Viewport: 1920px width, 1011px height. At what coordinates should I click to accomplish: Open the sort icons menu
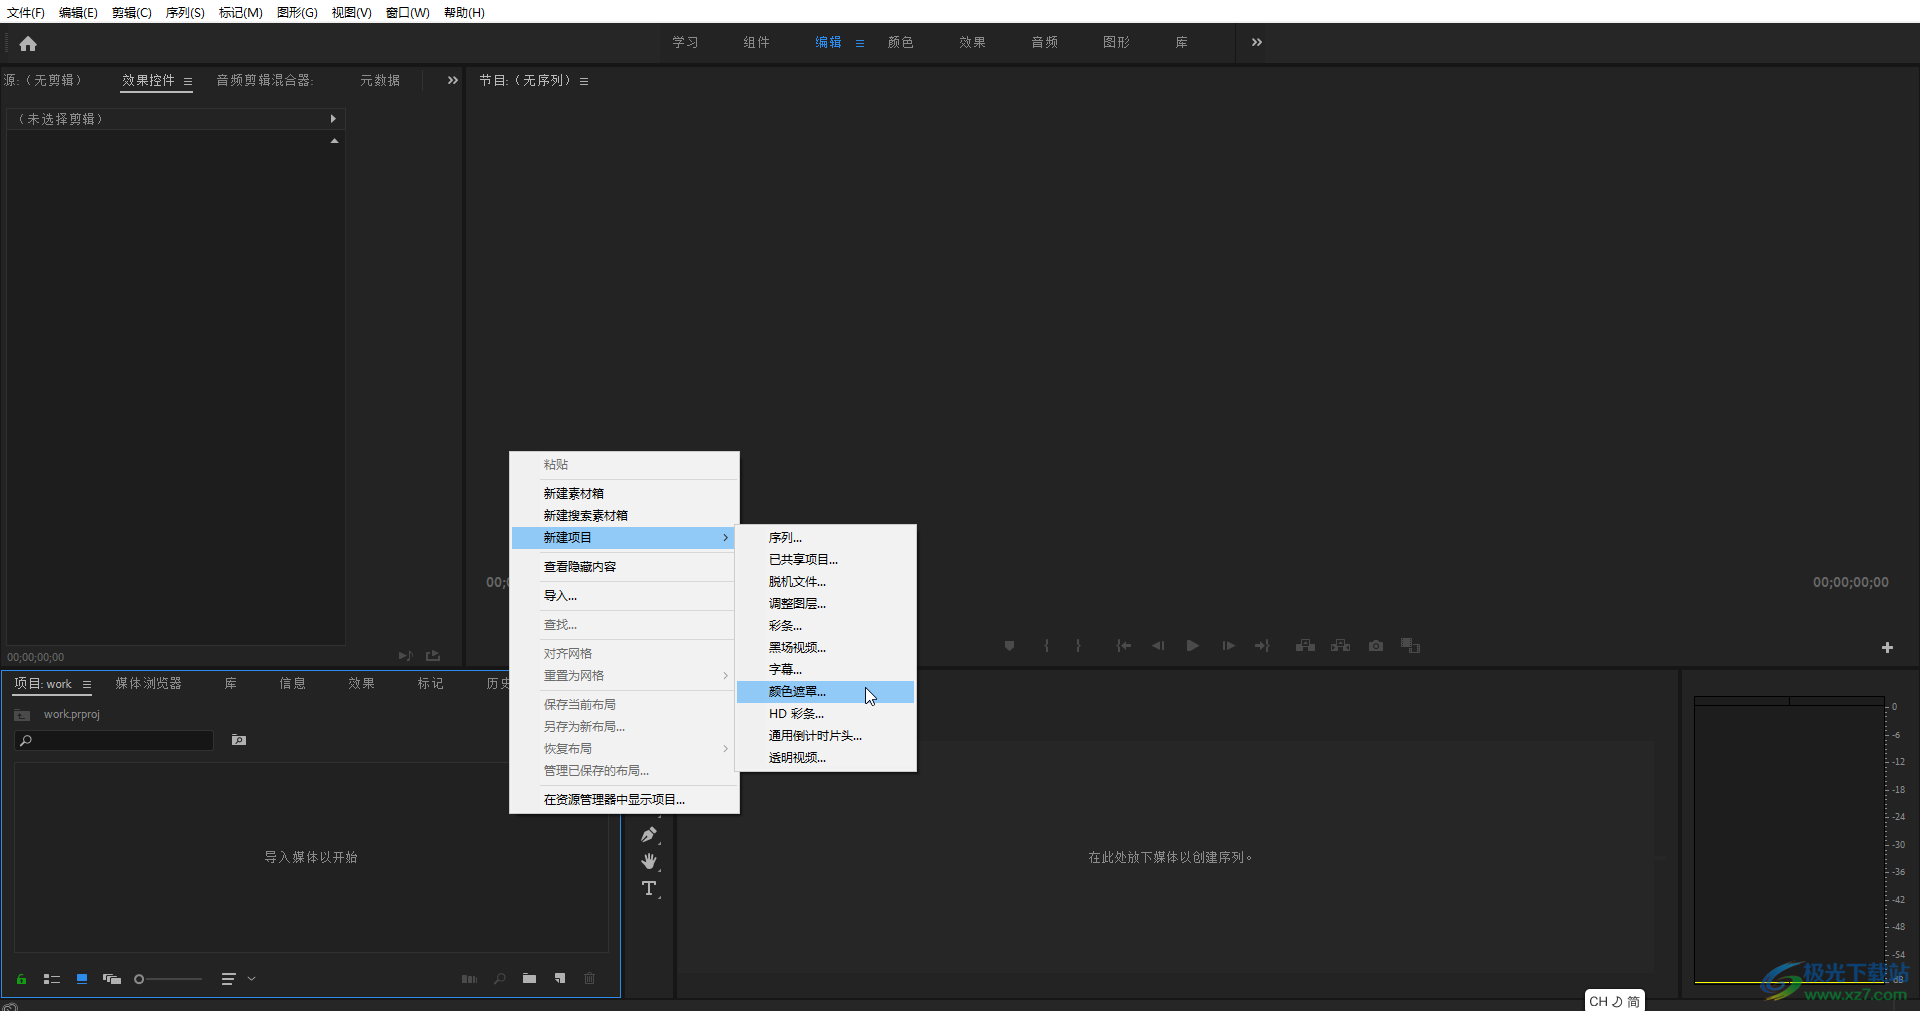coord(229,979)
